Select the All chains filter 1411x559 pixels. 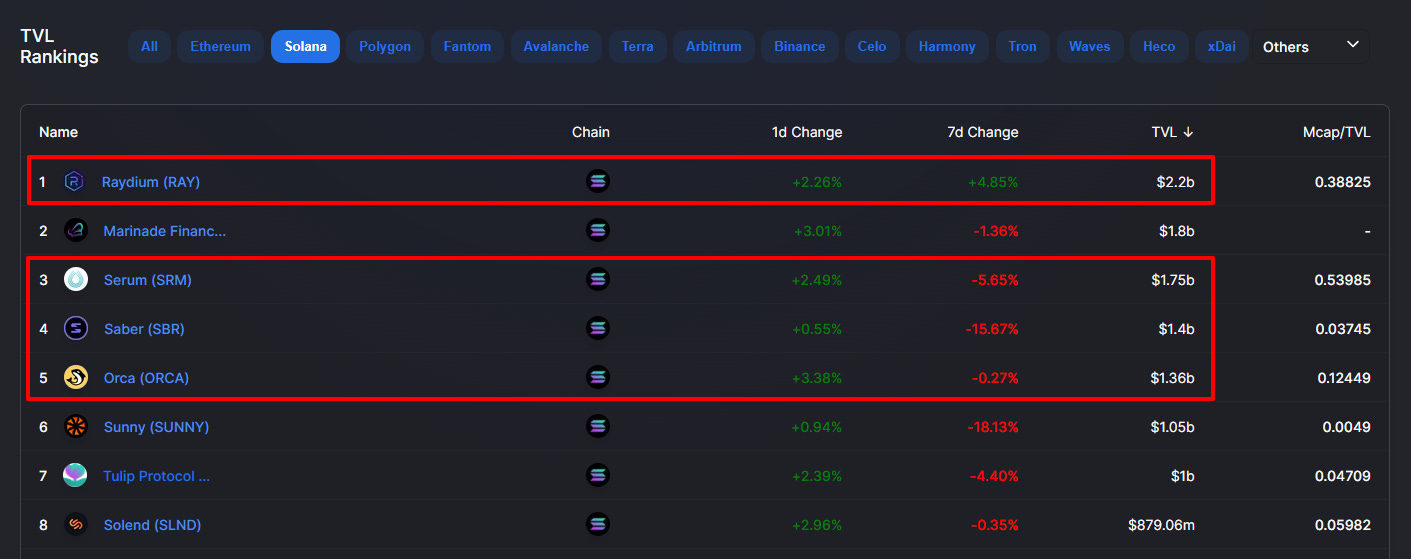[149, 46]
